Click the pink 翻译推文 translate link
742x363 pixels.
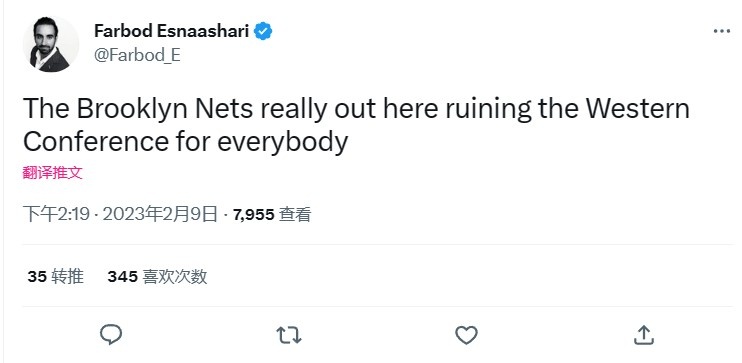pyautogui.click(x=53, y=173)
